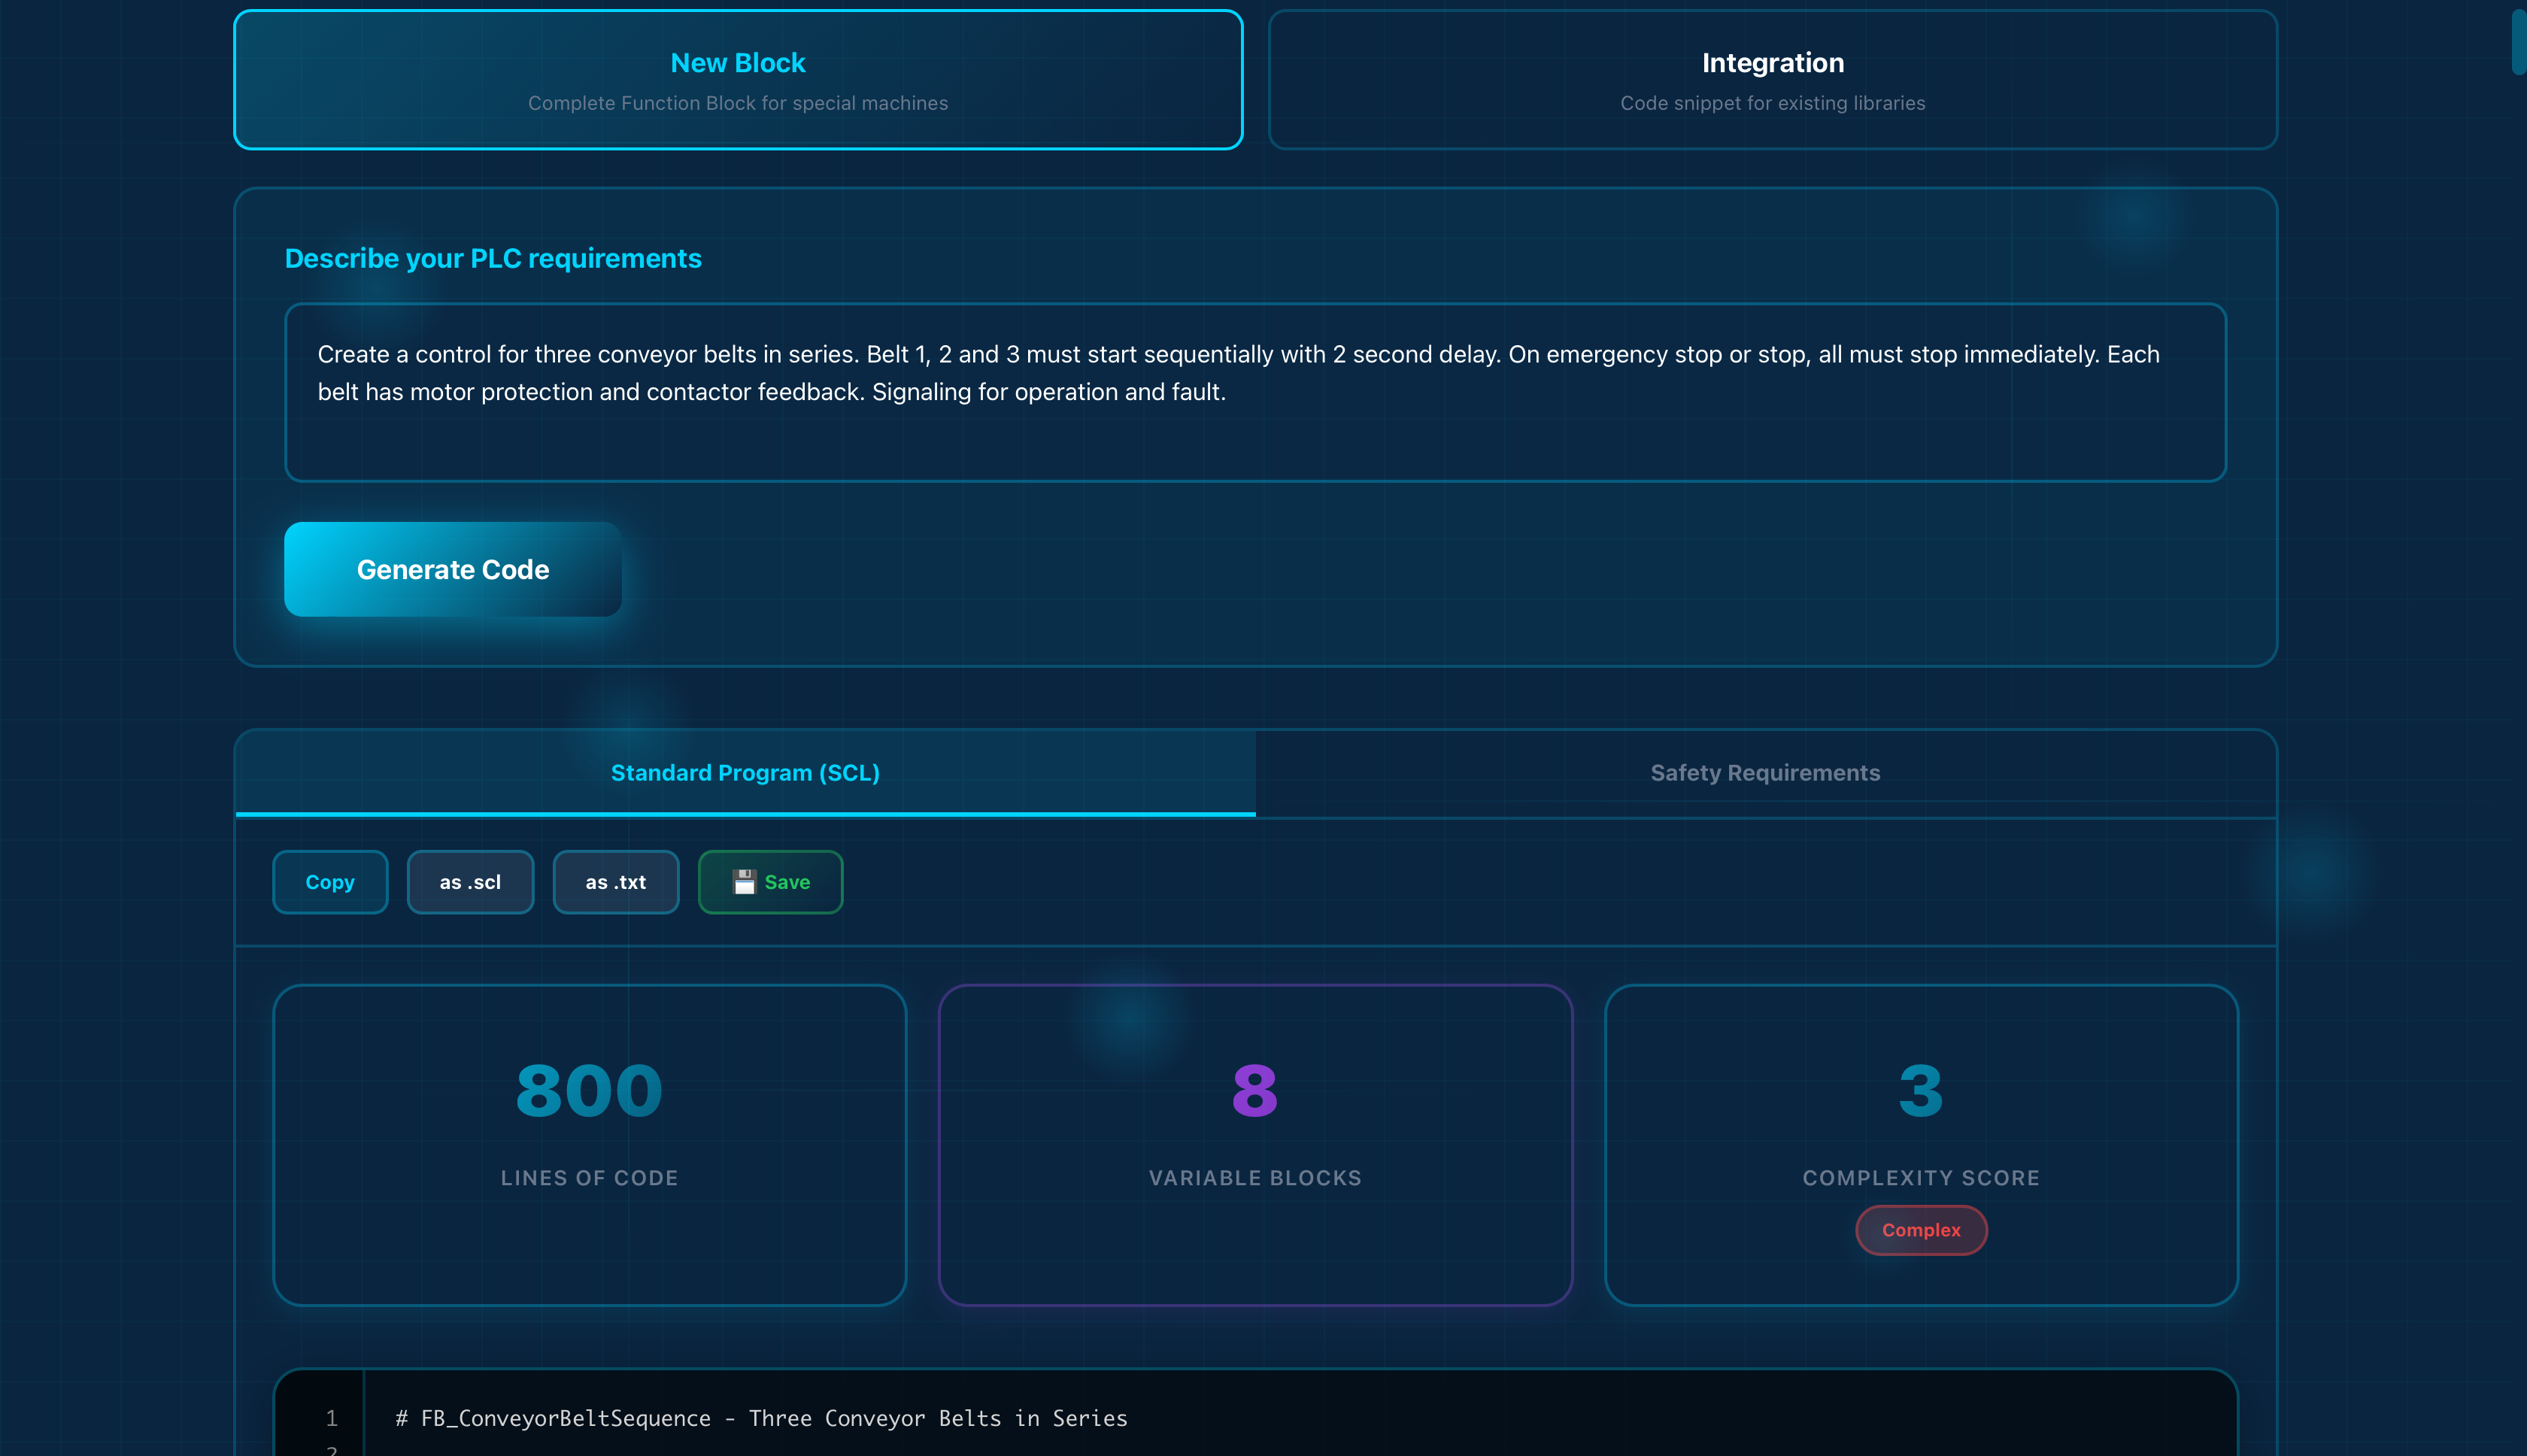Screen dimensions: 2527x1456
Task: Select the 800 Lines of Code stat card
Action: click(589, 1145)
